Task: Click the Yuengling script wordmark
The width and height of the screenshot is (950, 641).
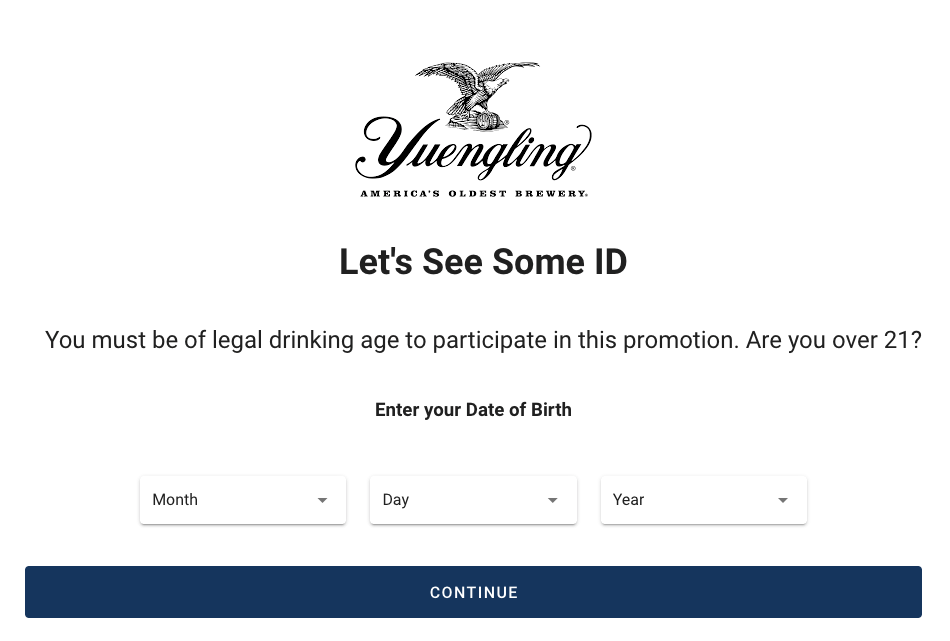Action: [x=473, y=152]
